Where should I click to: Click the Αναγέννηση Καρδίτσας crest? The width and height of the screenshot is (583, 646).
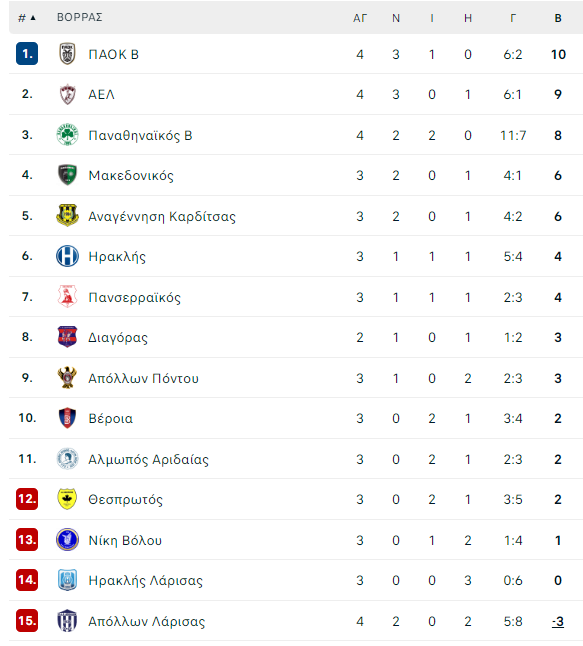(67, 215)
